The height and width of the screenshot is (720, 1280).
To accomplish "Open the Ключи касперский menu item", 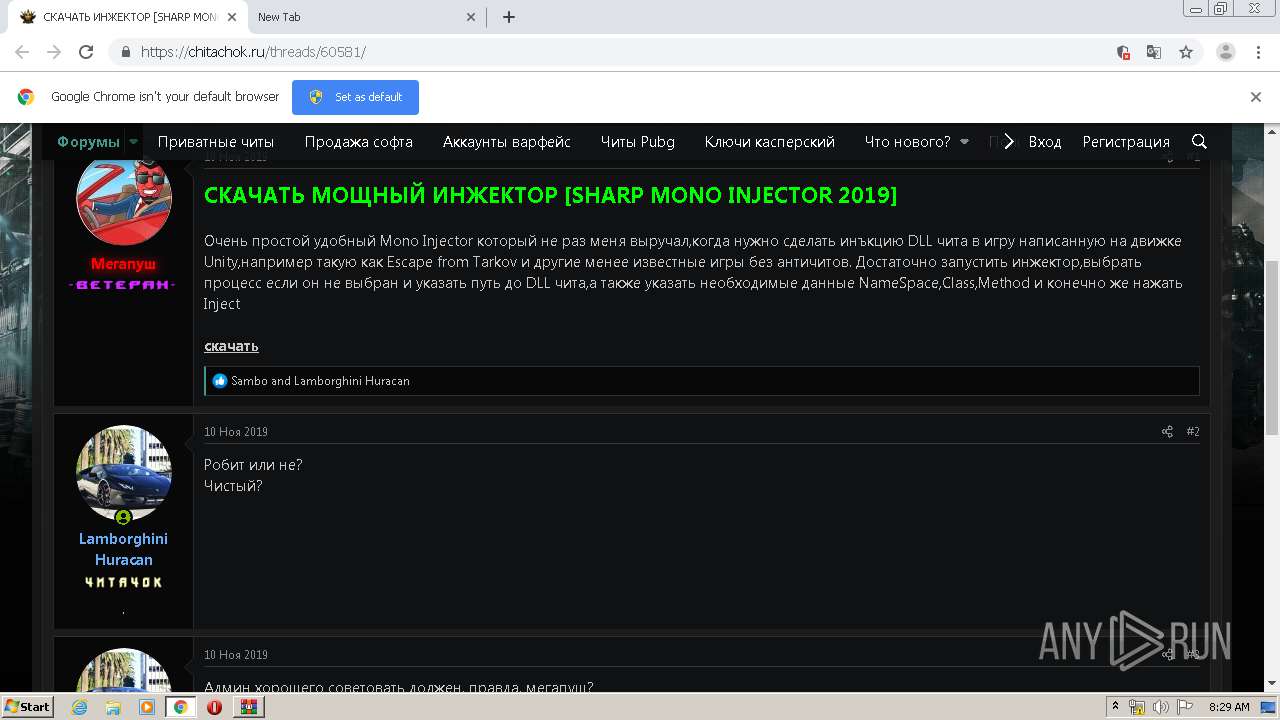I will [770, 142].
